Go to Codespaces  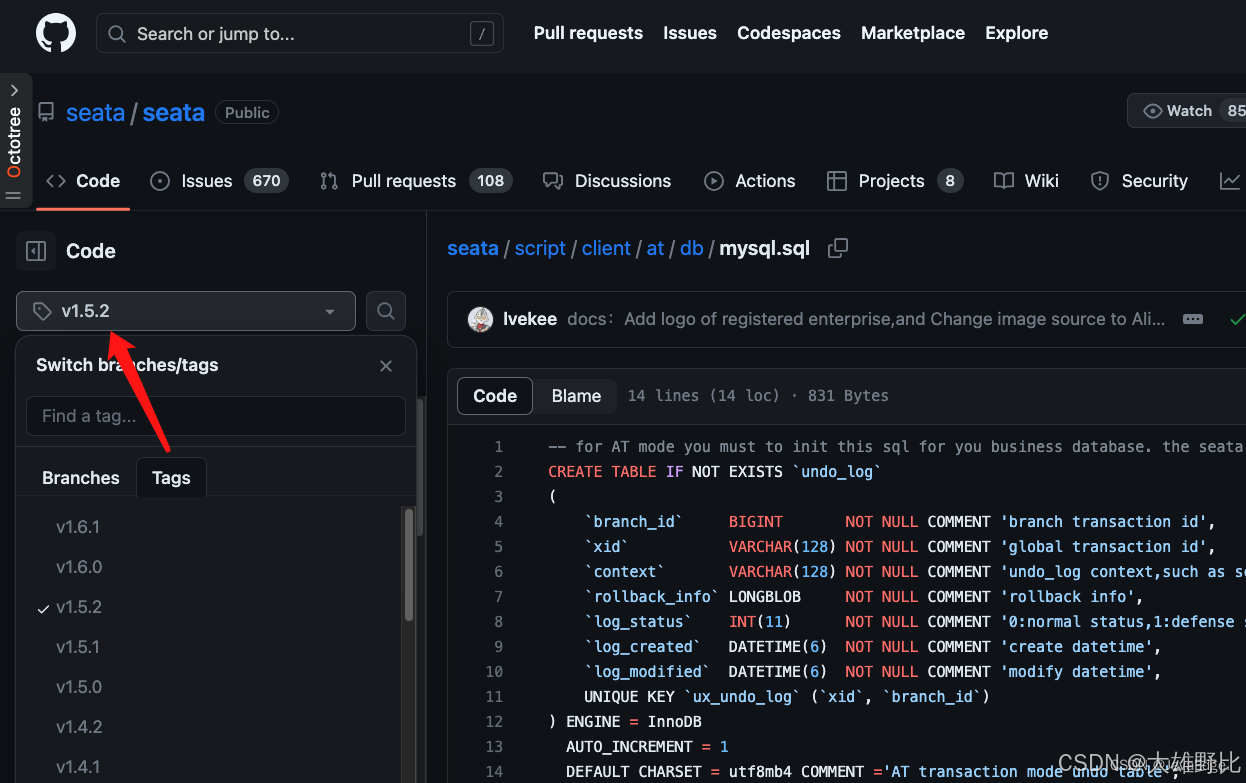(x=789, y=33)
